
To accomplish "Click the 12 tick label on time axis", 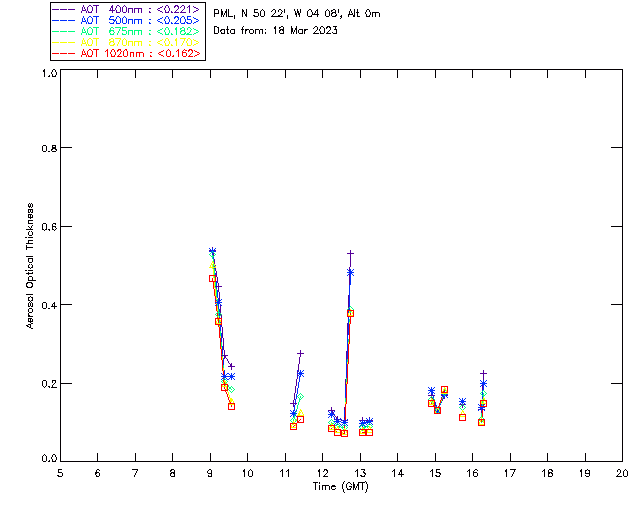I will [322, 472].
